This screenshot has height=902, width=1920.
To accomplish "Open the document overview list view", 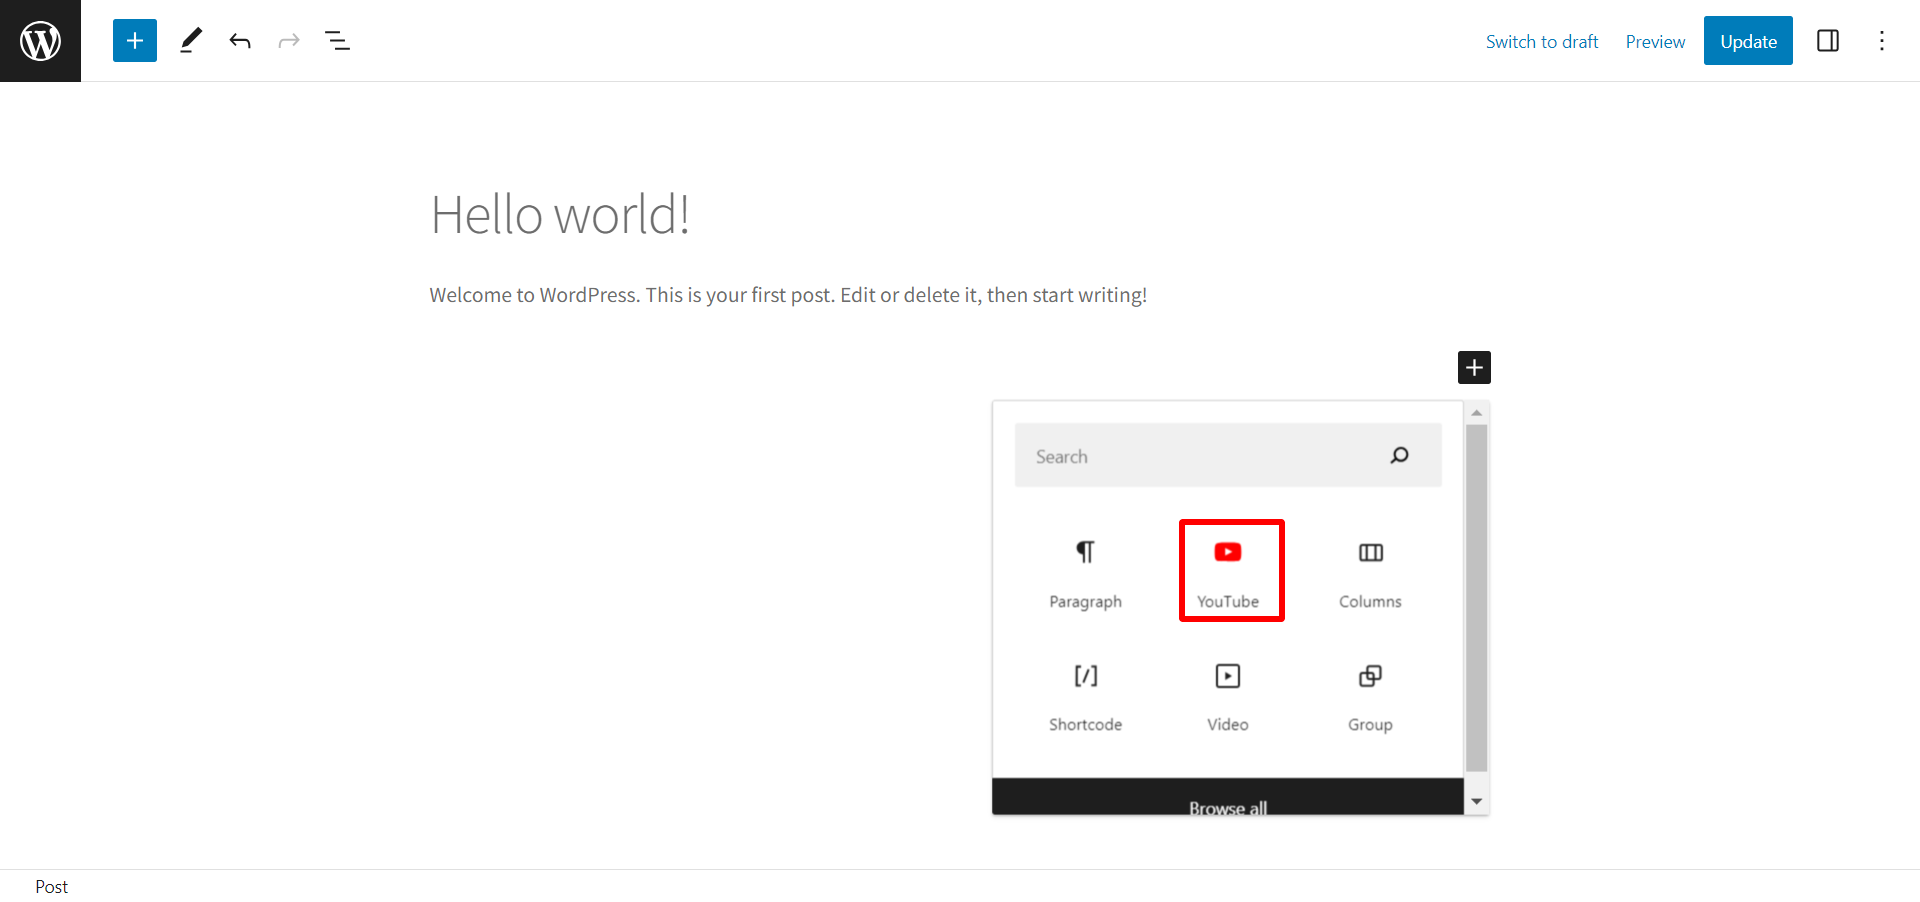I will [x=337, y=41].
